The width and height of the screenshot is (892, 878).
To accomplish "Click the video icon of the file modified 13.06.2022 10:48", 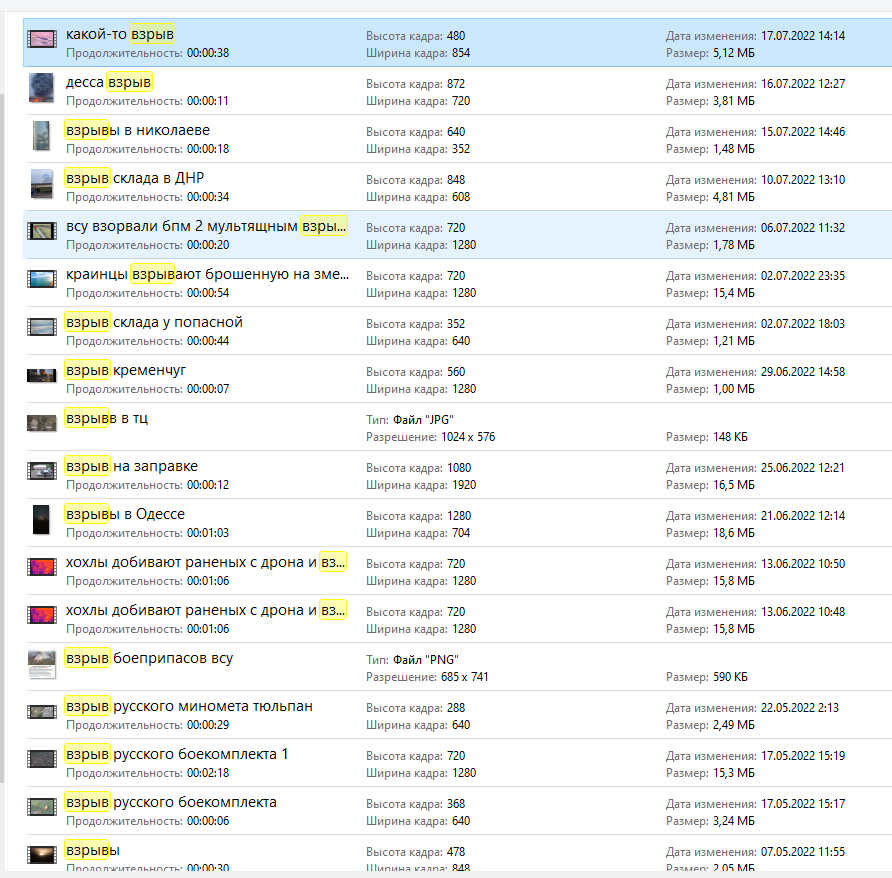I will tap(42, 615).
